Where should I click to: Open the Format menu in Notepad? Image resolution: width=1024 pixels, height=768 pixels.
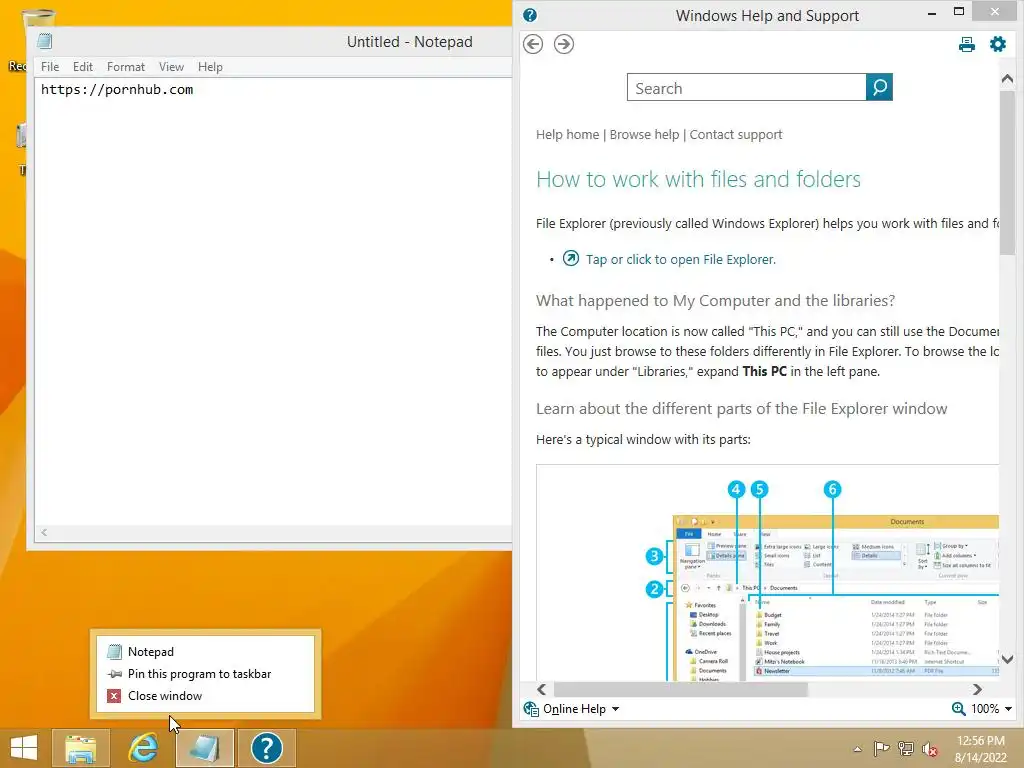click(125, 67)
